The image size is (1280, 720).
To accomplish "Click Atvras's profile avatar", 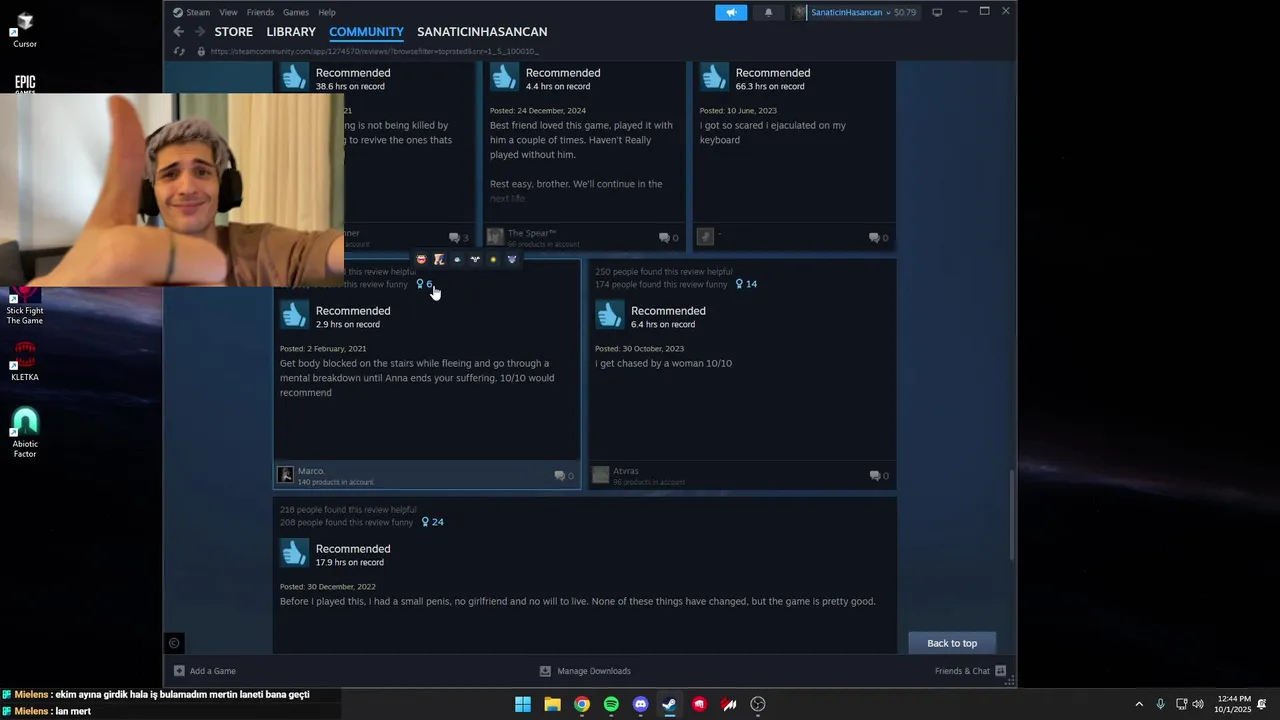I will click(600, 475).
